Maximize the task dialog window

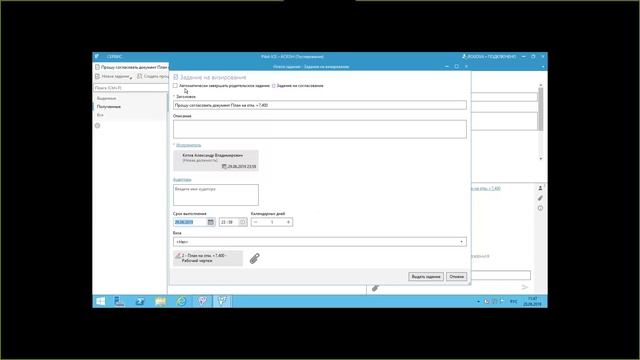point(456,67)
